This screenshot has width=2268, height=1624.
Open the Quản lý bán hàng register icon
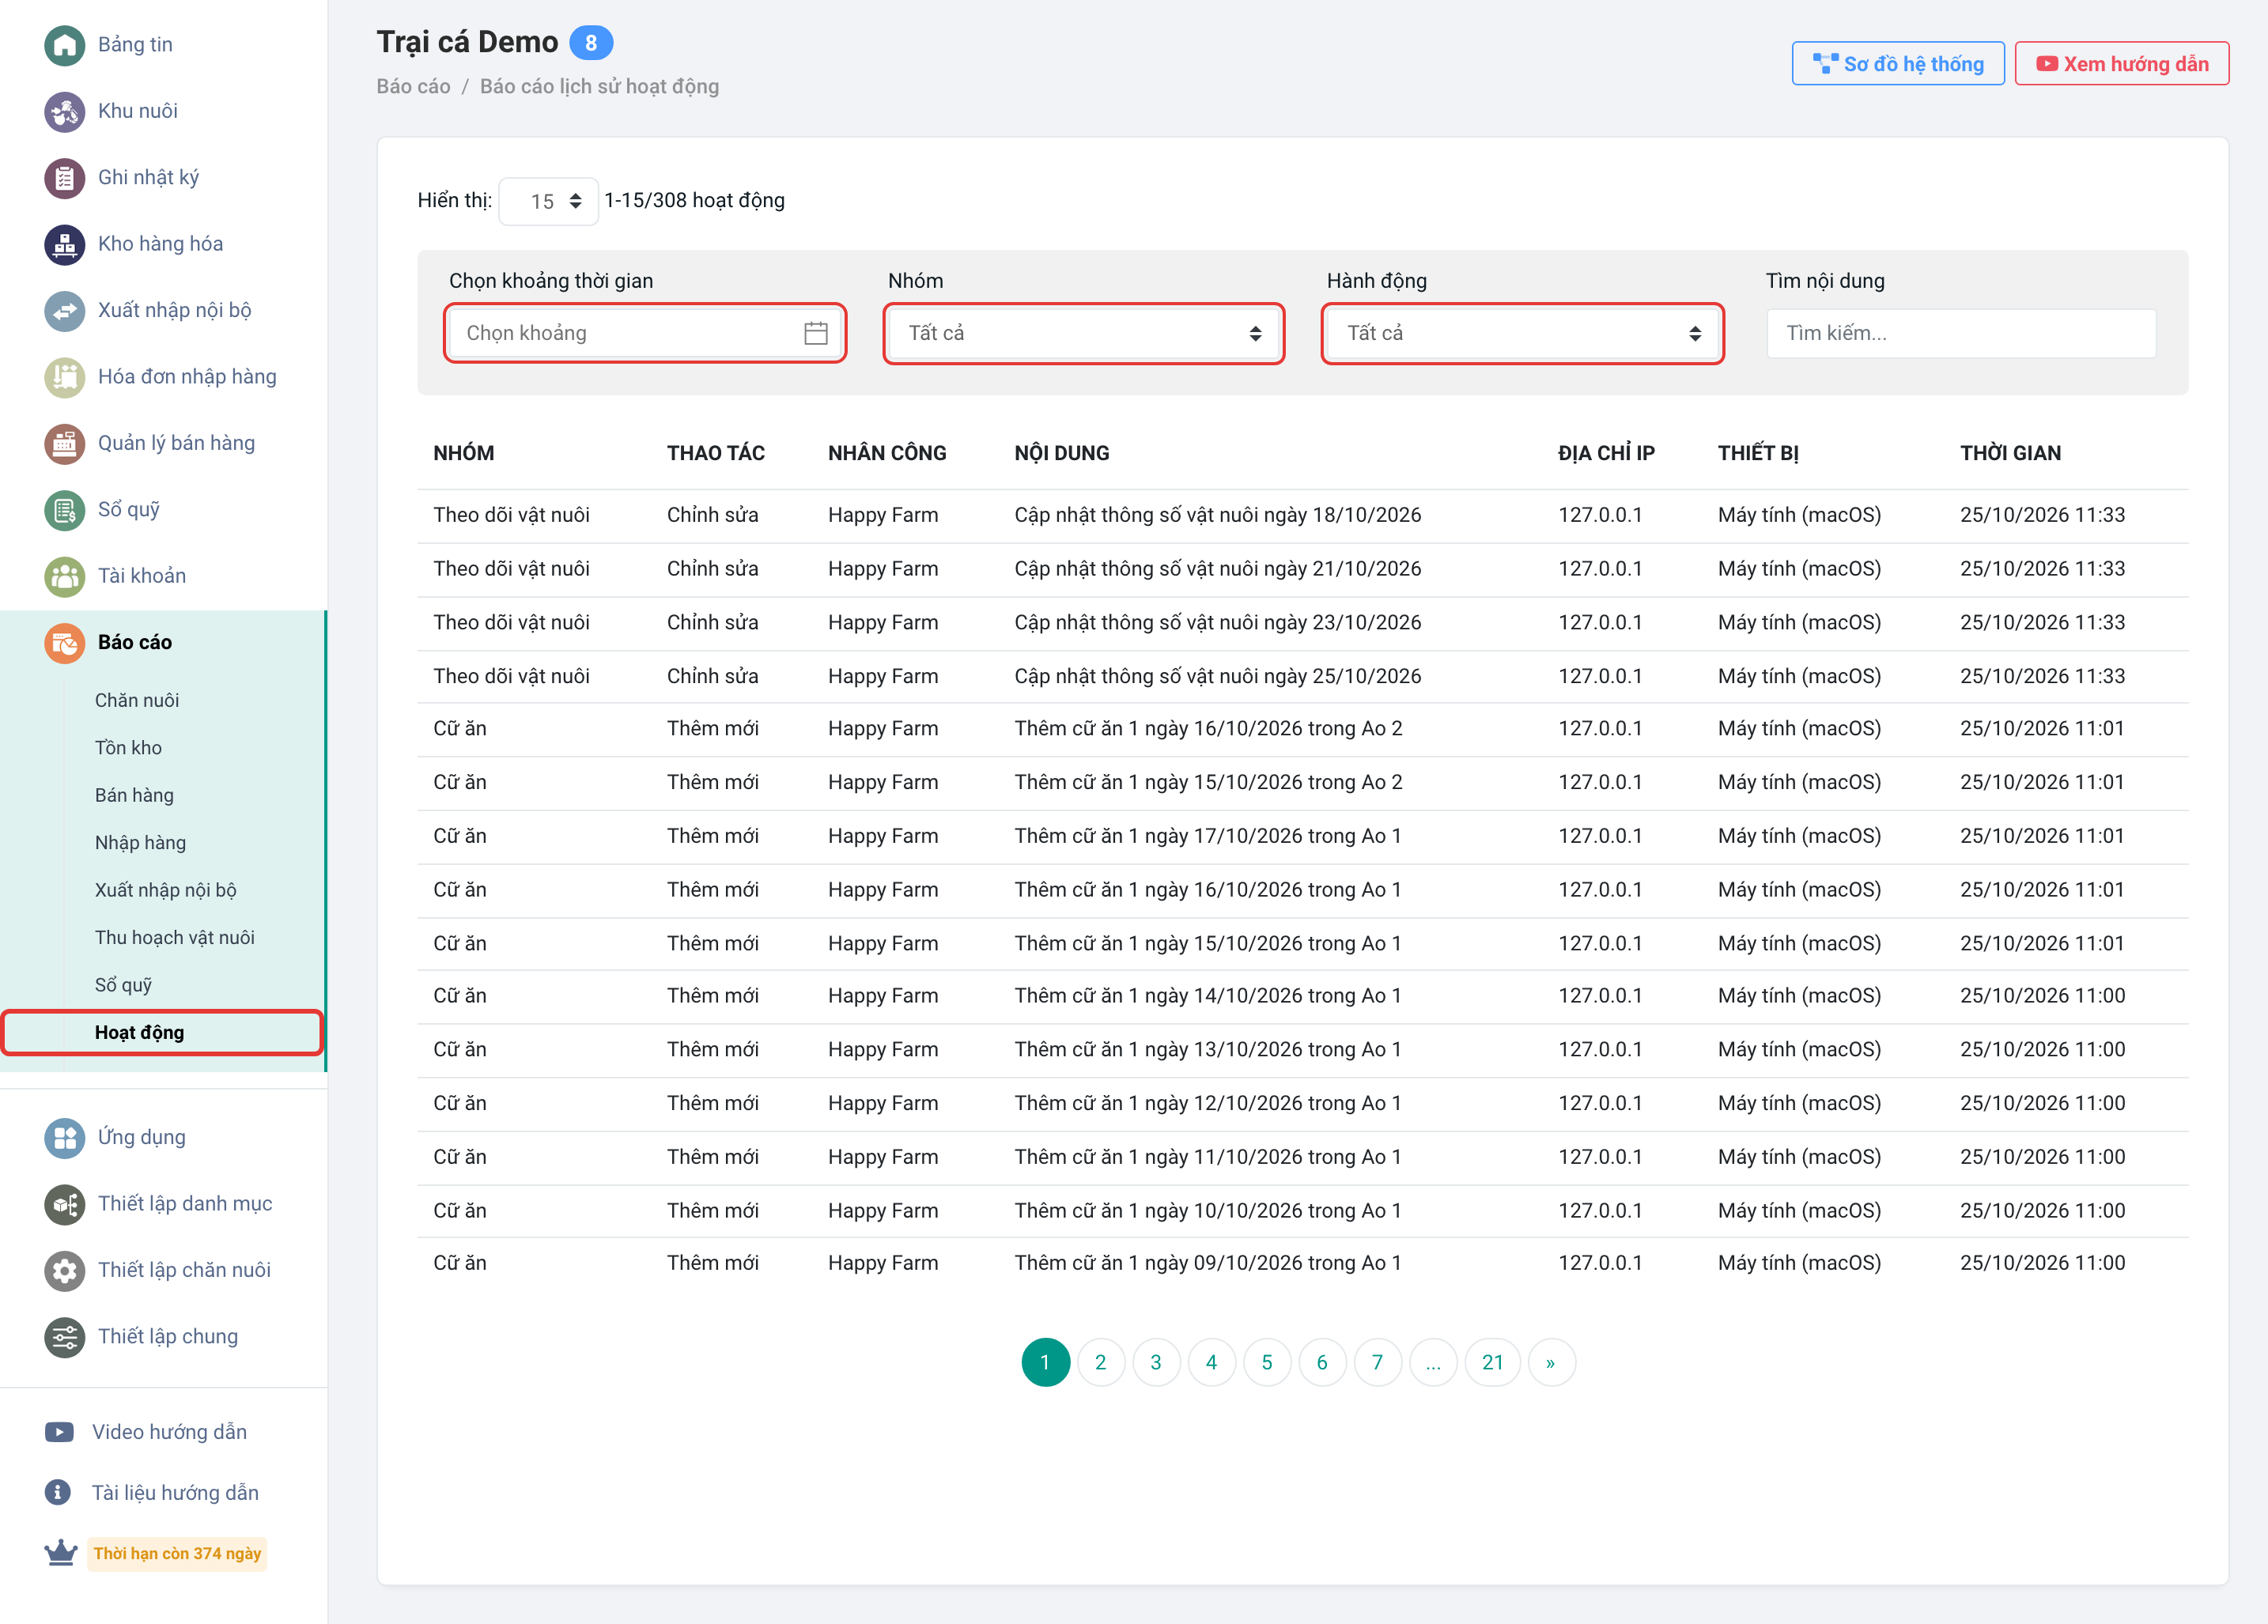pyautogui.click(x=64, y=443)
